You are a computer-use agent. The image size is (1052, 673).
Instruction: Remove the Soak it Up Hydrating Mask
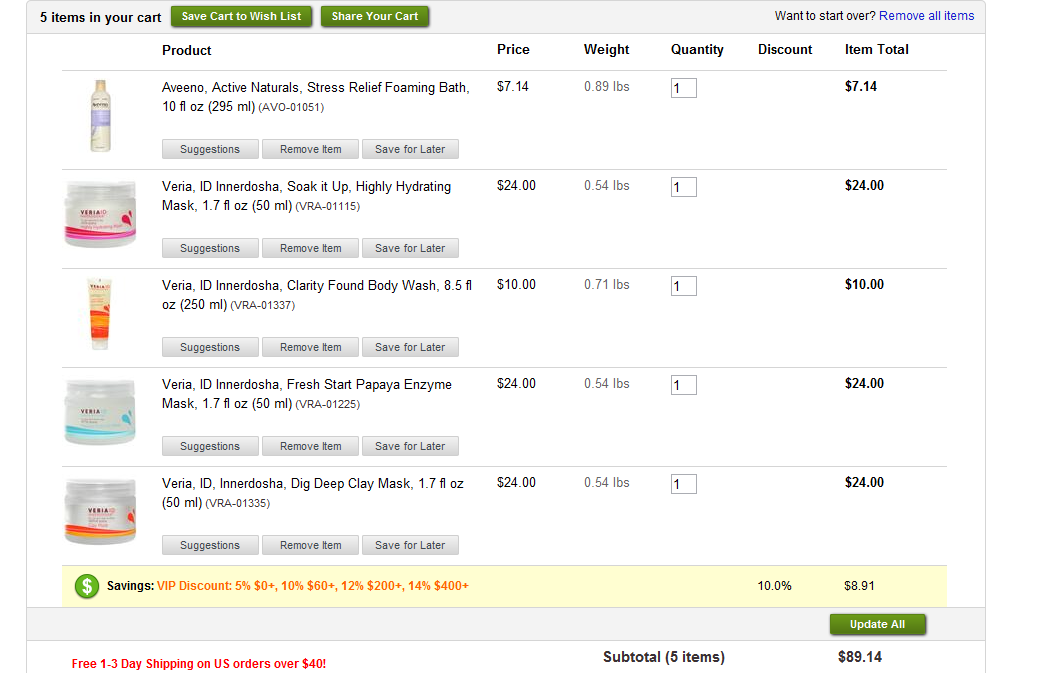coord(311,248)
